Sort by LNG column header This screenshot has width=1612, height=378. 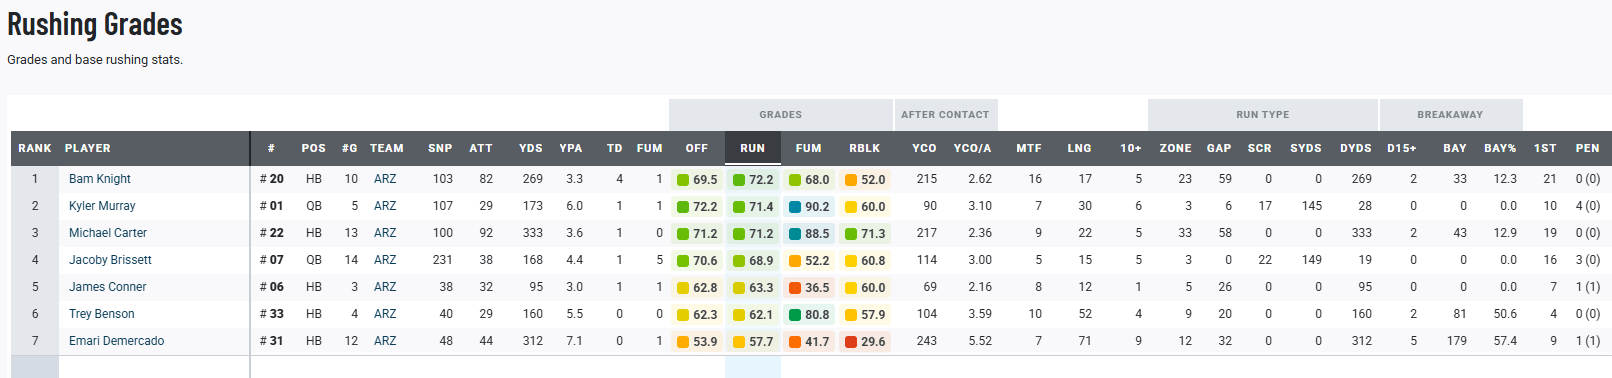pos(1080,148)
